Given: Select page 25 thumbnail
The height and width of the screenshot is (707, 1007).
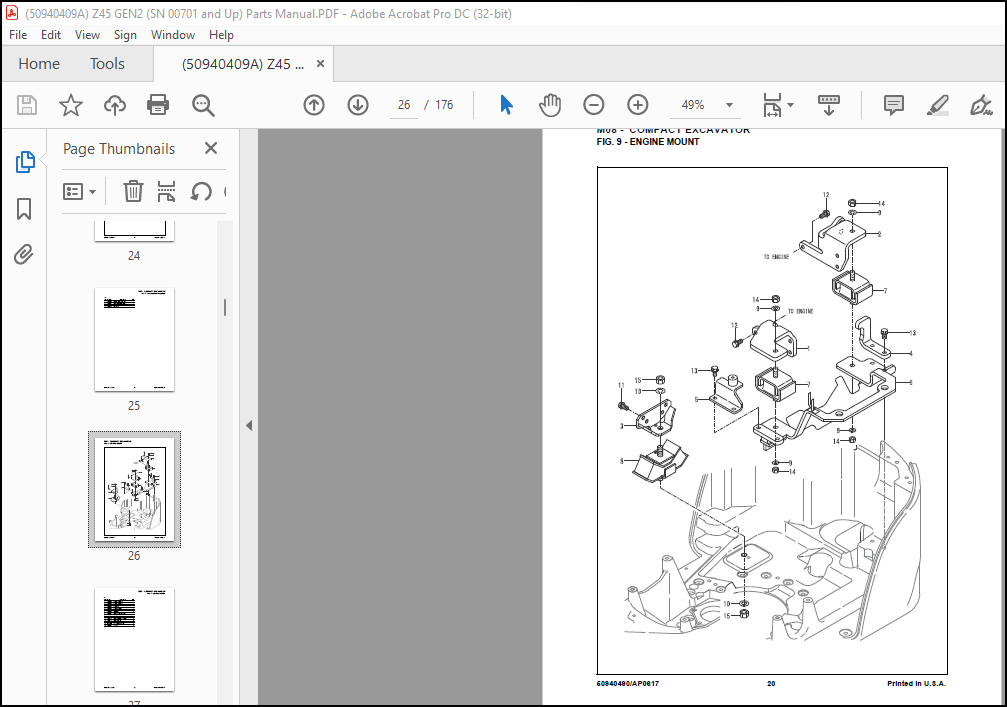Looking at the screenshot, I should [134, 340].
